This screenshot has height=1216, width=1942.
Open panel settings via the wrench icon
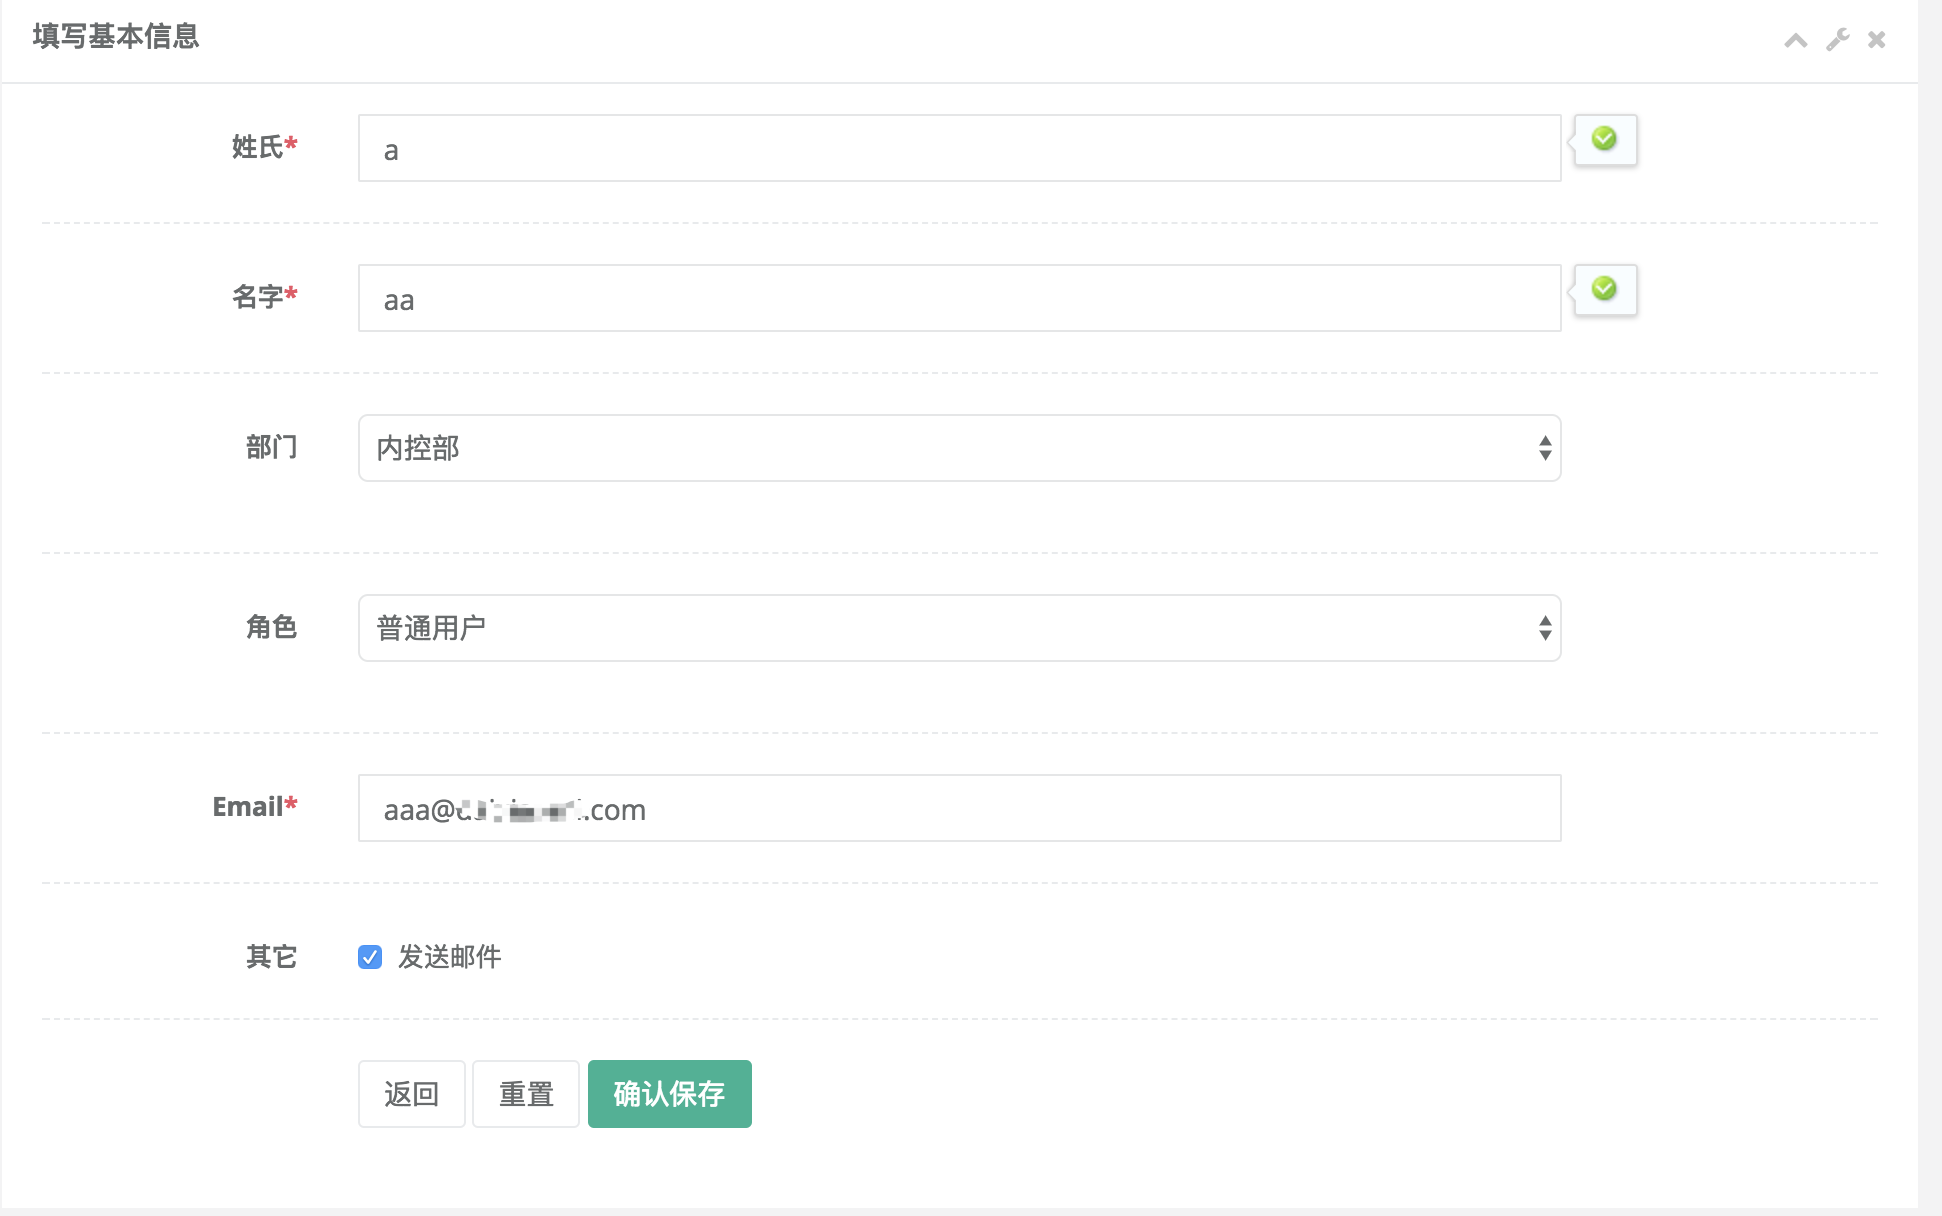pos(1838,40)
